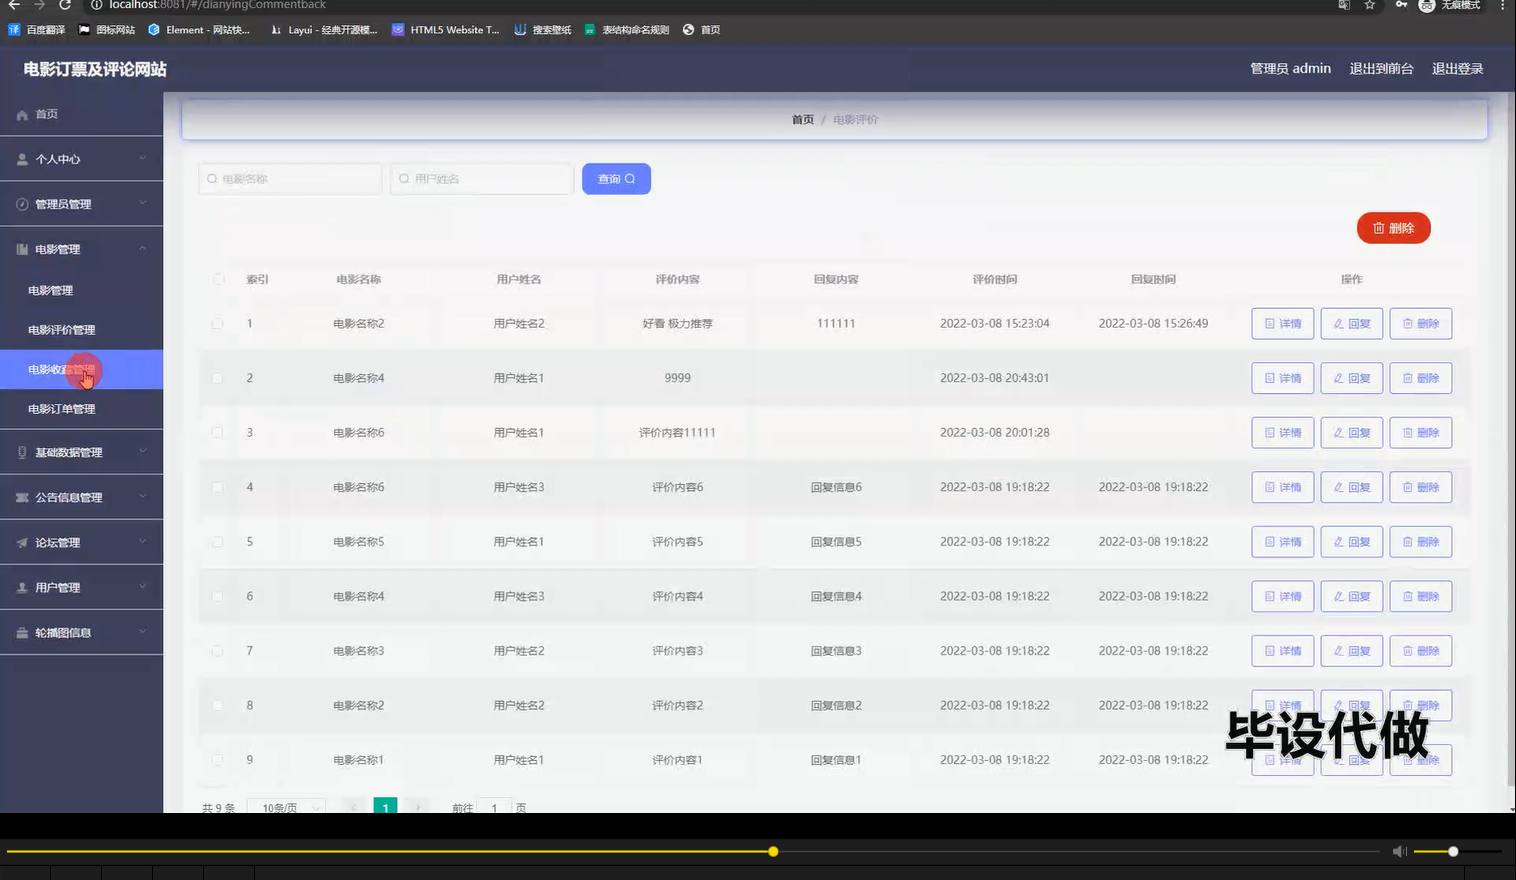Click the 用户姓名 search input field
The height and width of the screenshot is (880, 1516).
coord(482,179)
